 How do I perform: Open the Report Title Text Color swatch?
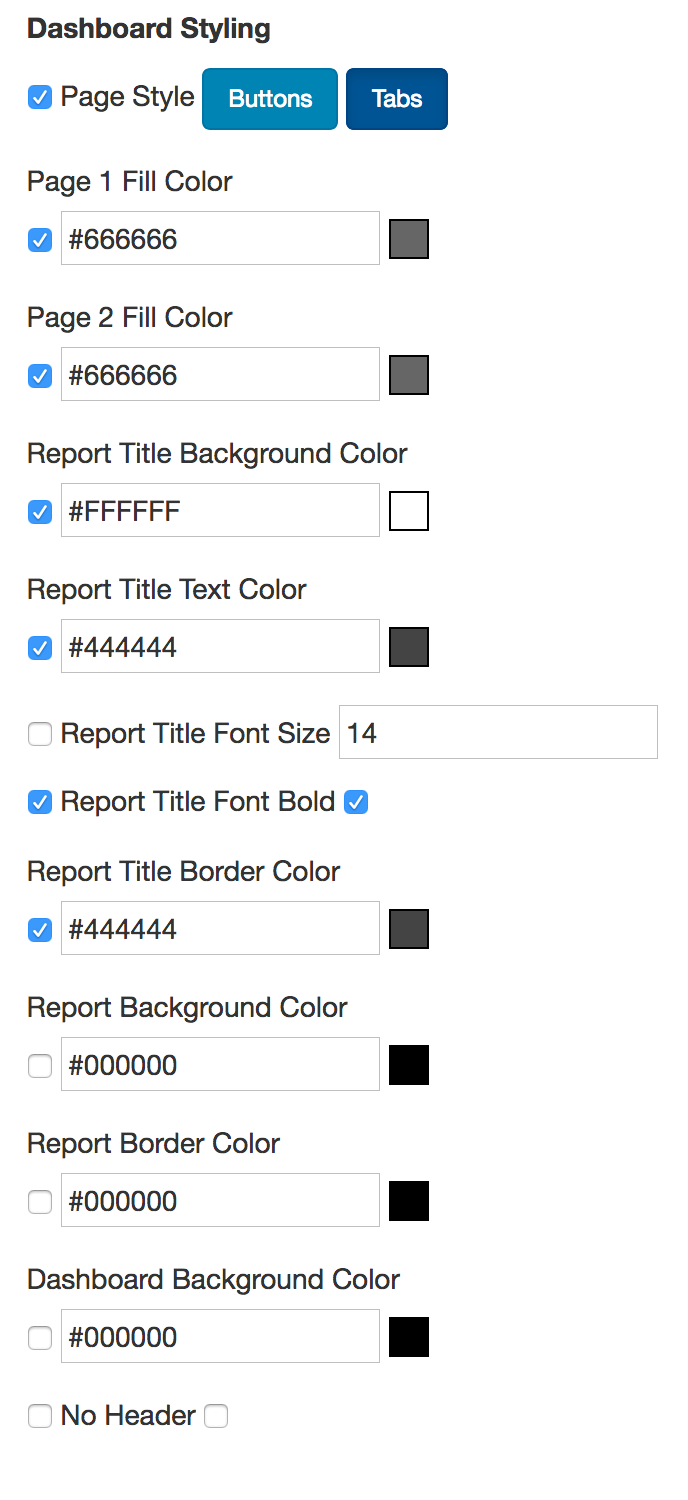point(408,646)
